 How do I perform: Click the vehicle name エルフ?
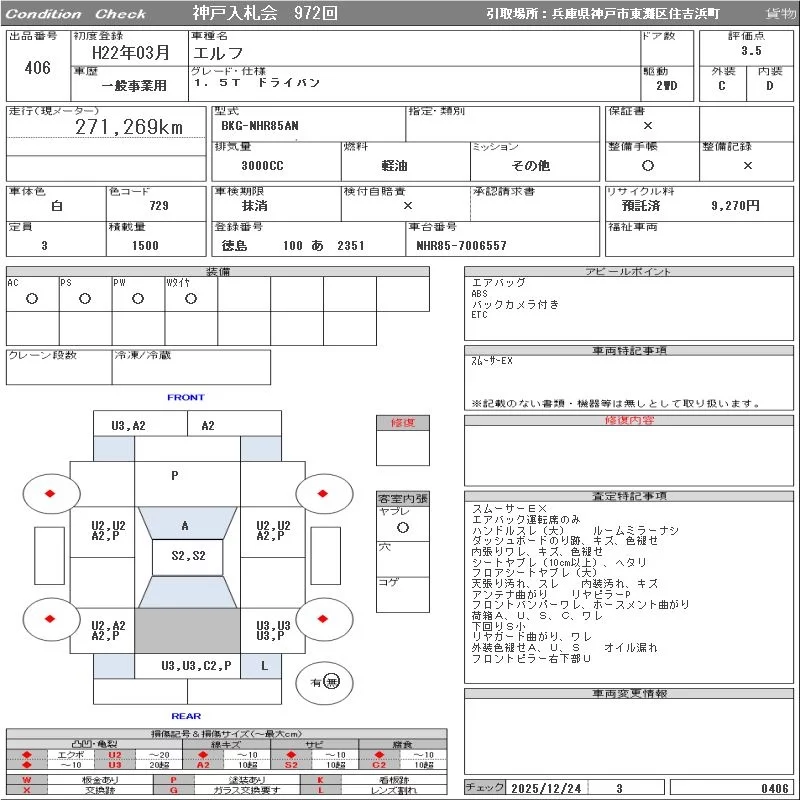(x=218, y=53)
